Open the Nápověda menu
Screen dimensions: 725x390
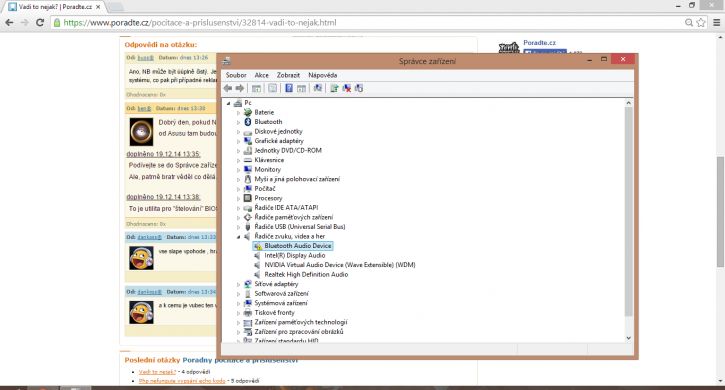pos(322,75)
